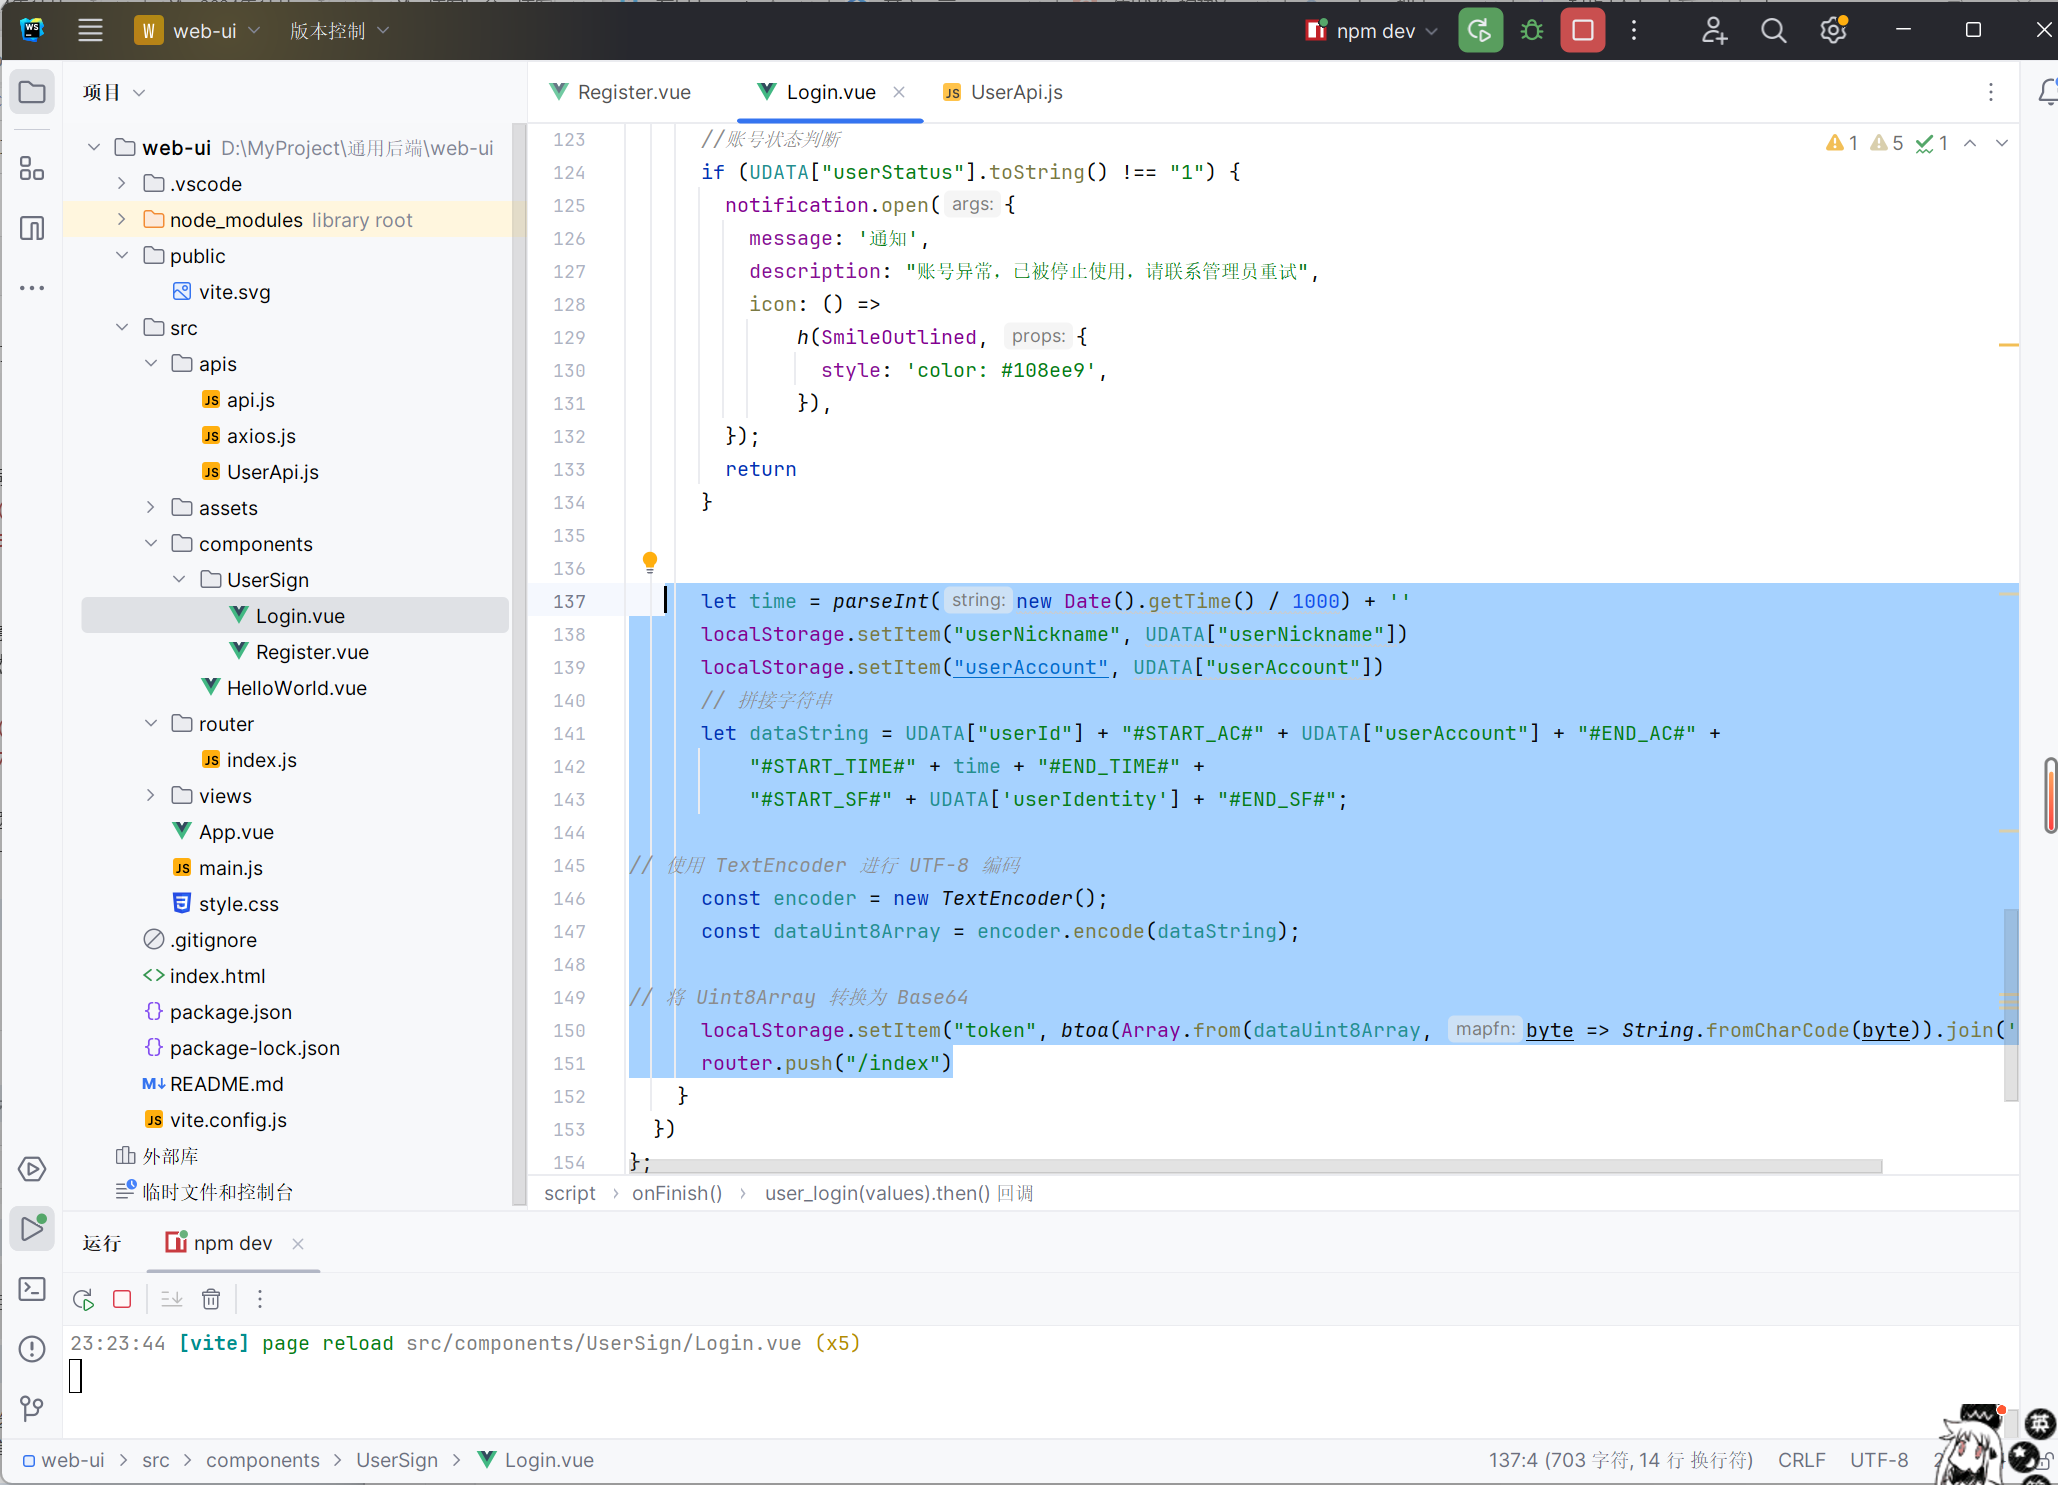Open HelloWorld.vue in the project tree

[296, 687]
